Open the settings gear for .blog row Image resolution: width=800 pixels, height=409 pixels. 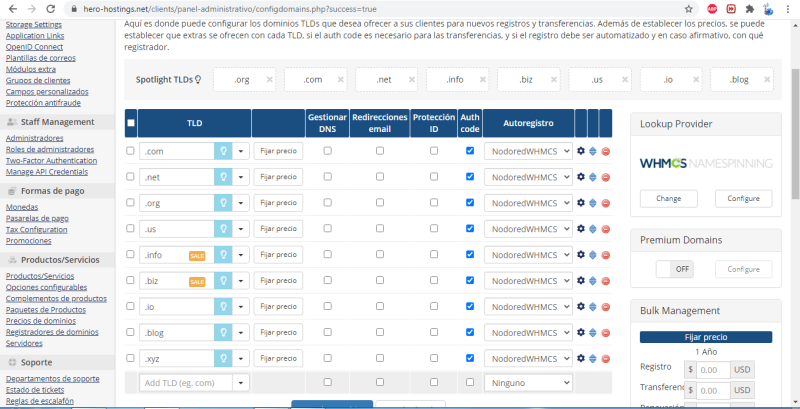[x=580, y=332]
